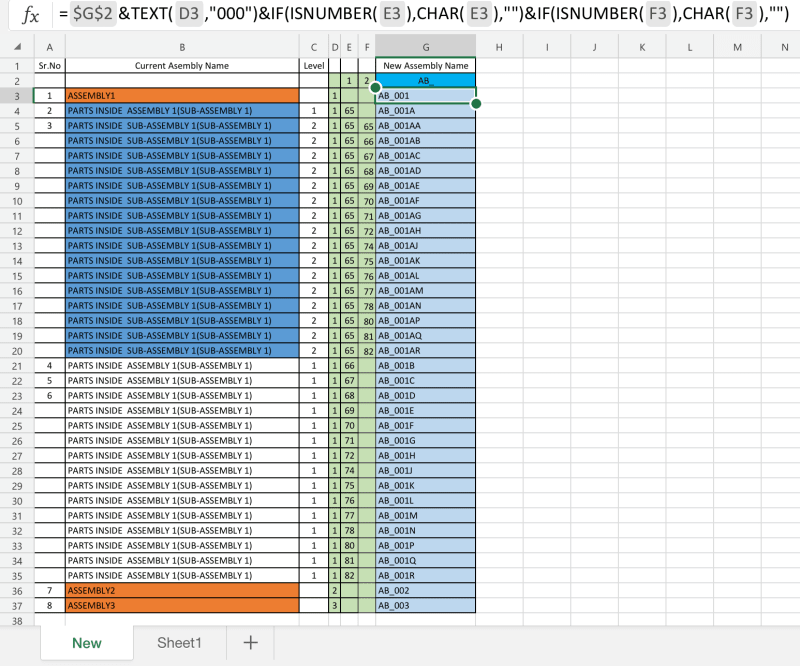The image size is (800, 666).
Task: Select column B header
Action: pyautogui.click(x=182, y=47)
